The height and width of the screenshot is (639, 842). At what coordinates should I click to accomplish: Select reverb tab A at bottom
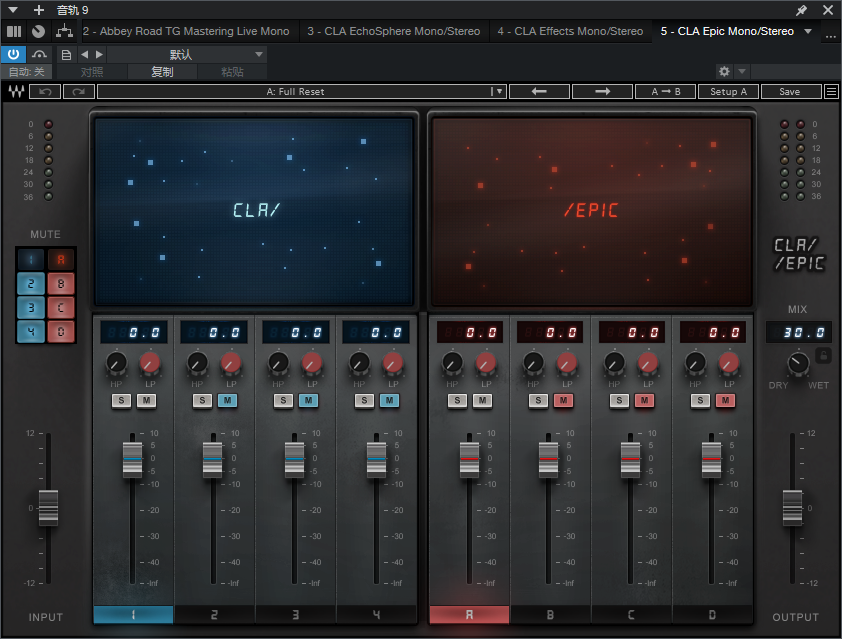click(469, 614)
